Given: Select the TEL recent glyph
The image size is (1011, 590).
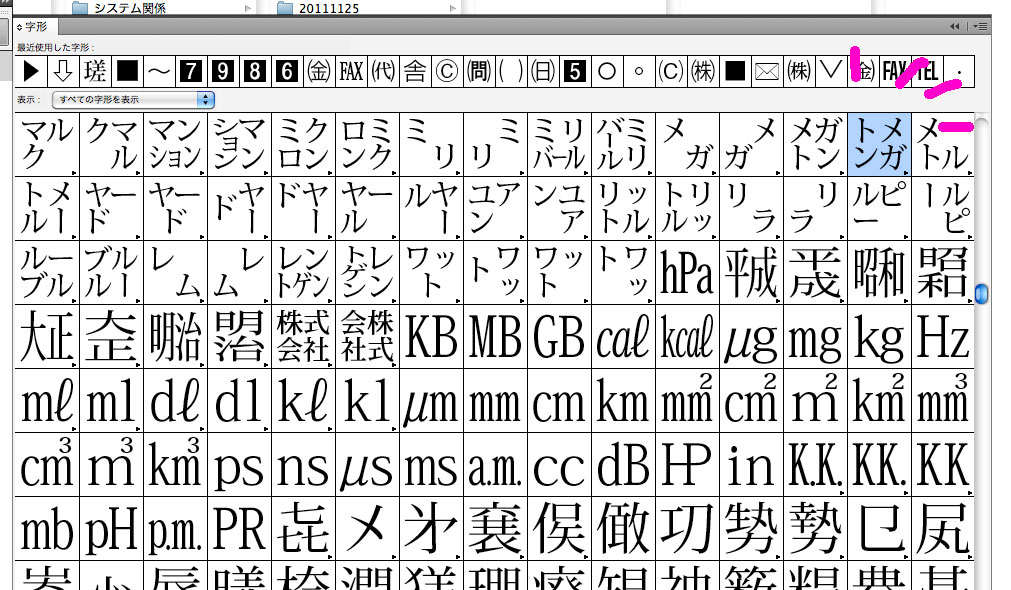Looking at the screenshot, I should pyautogui.click(x=927, y=71).
